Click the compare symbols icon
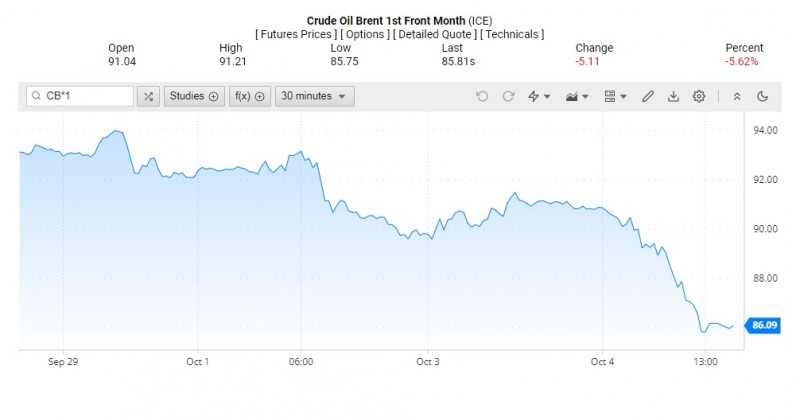 [x=148, y=96]
